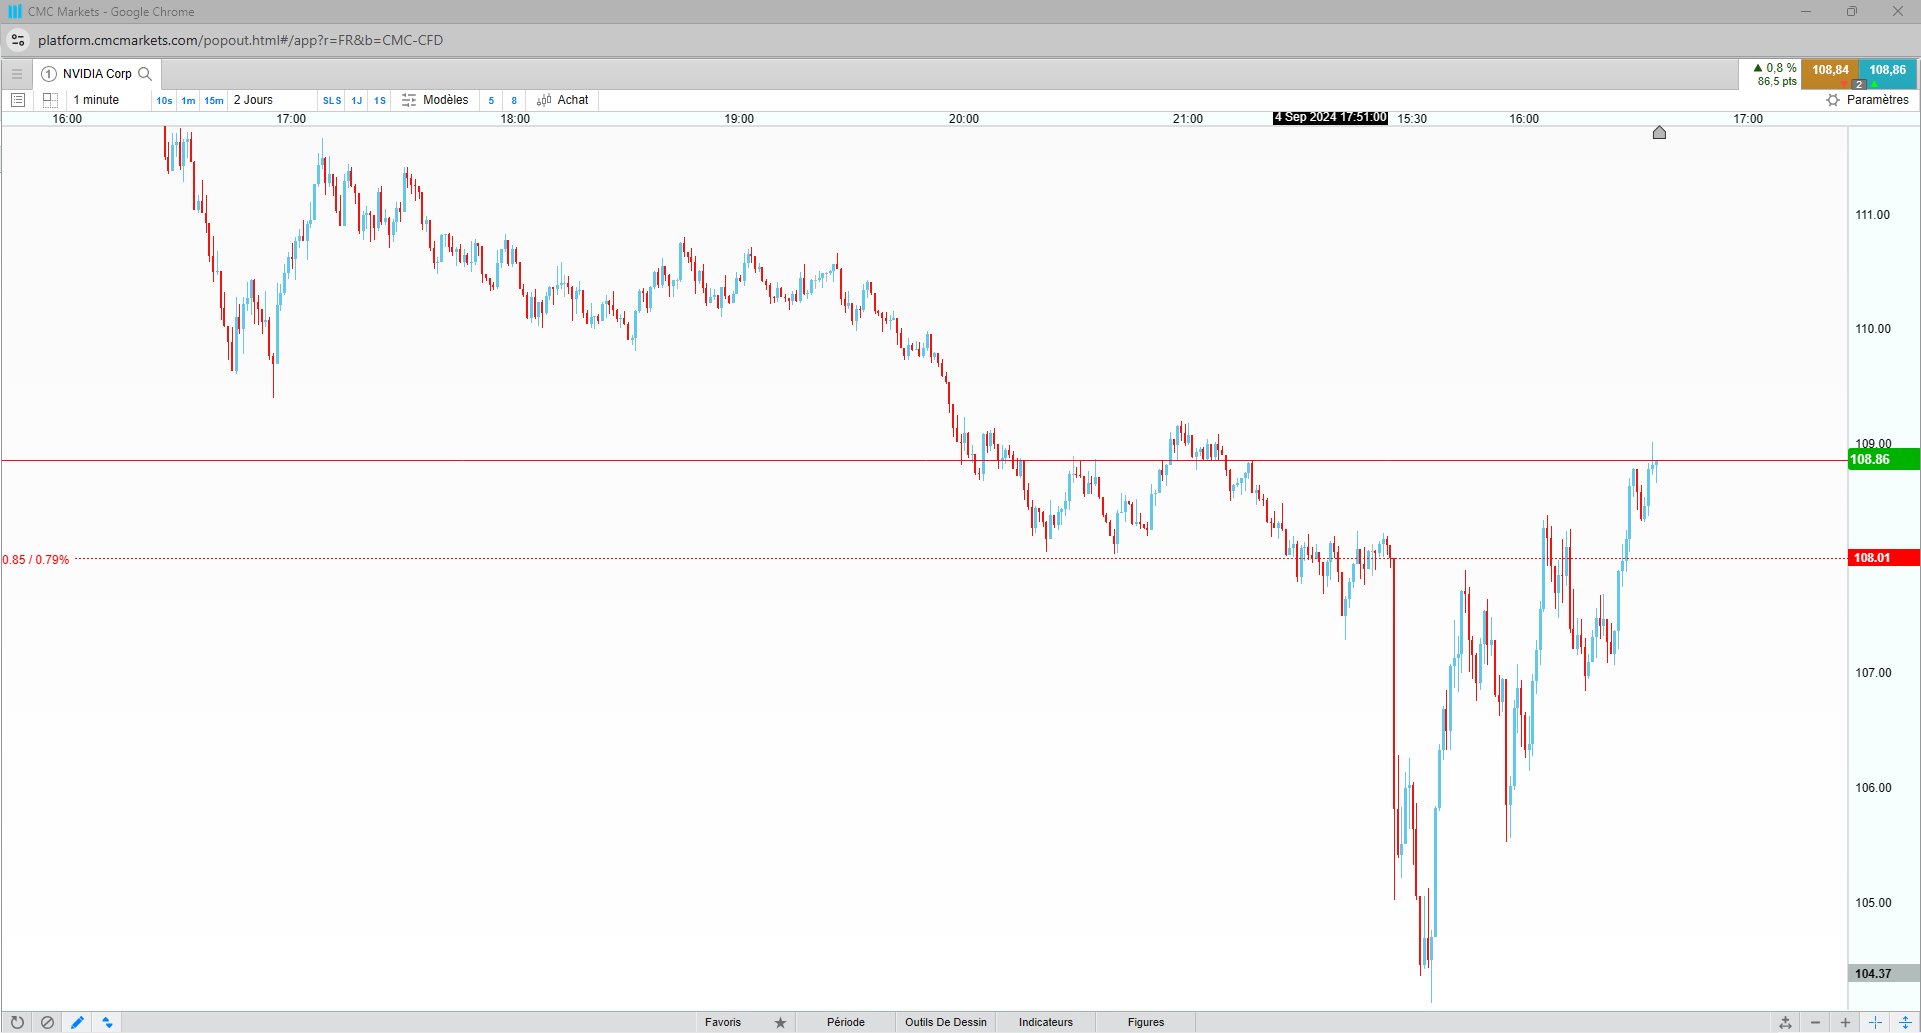Image resolution: width=1921 pixels, height=1033 pixels.
Task: Open the Paramètres settings
Action: coord(1867,100)
